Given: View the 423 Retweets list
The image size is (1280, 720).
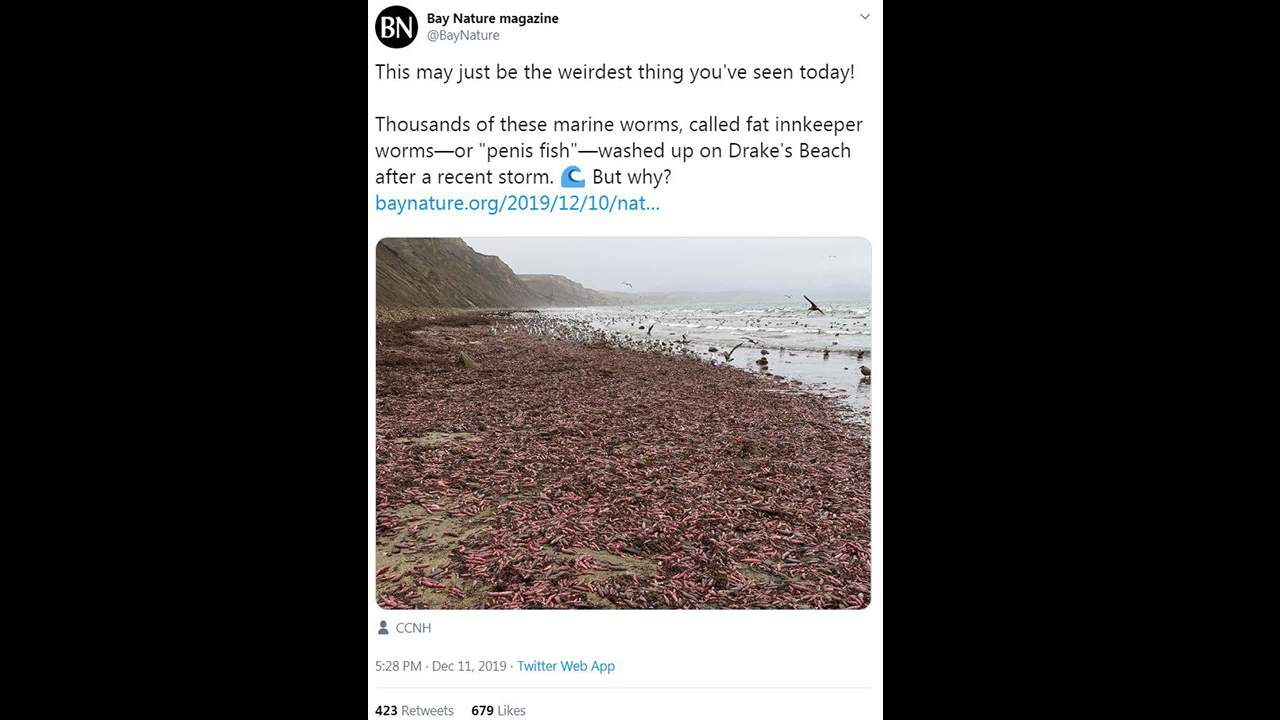Looking at the screenshot, I should [x=414, y=710].
